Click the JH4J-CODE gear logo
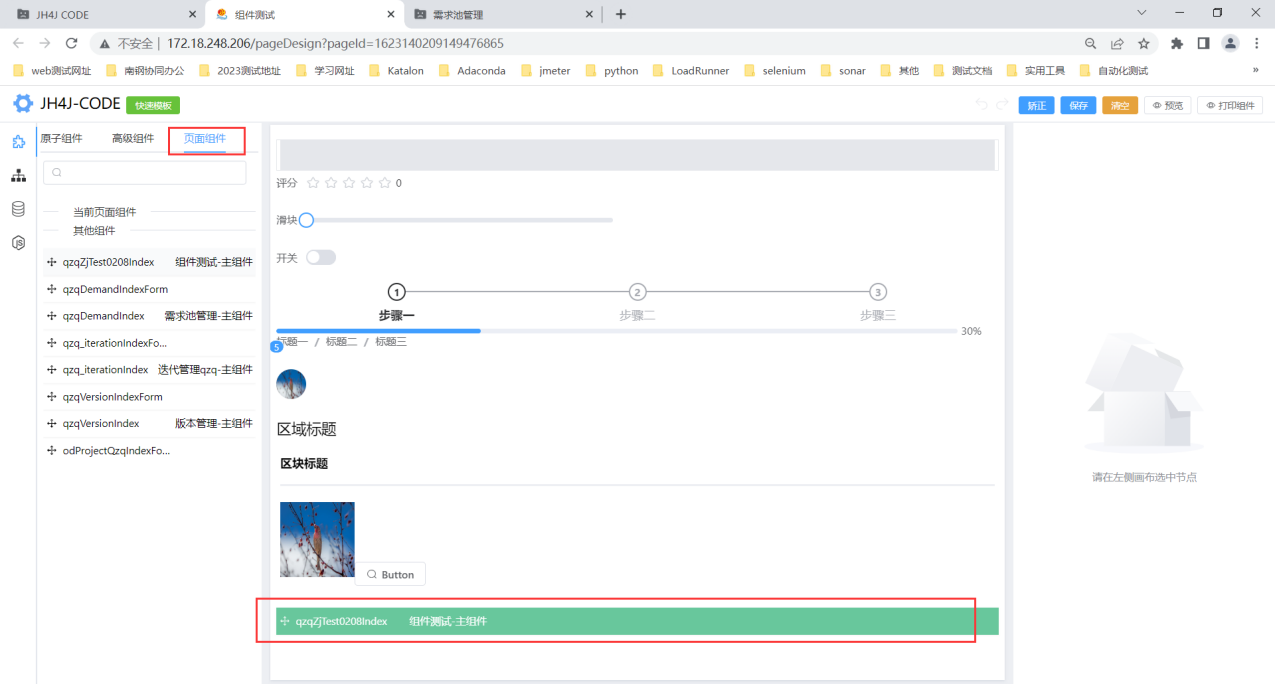 pyautogui.click(x=22, y=104)
